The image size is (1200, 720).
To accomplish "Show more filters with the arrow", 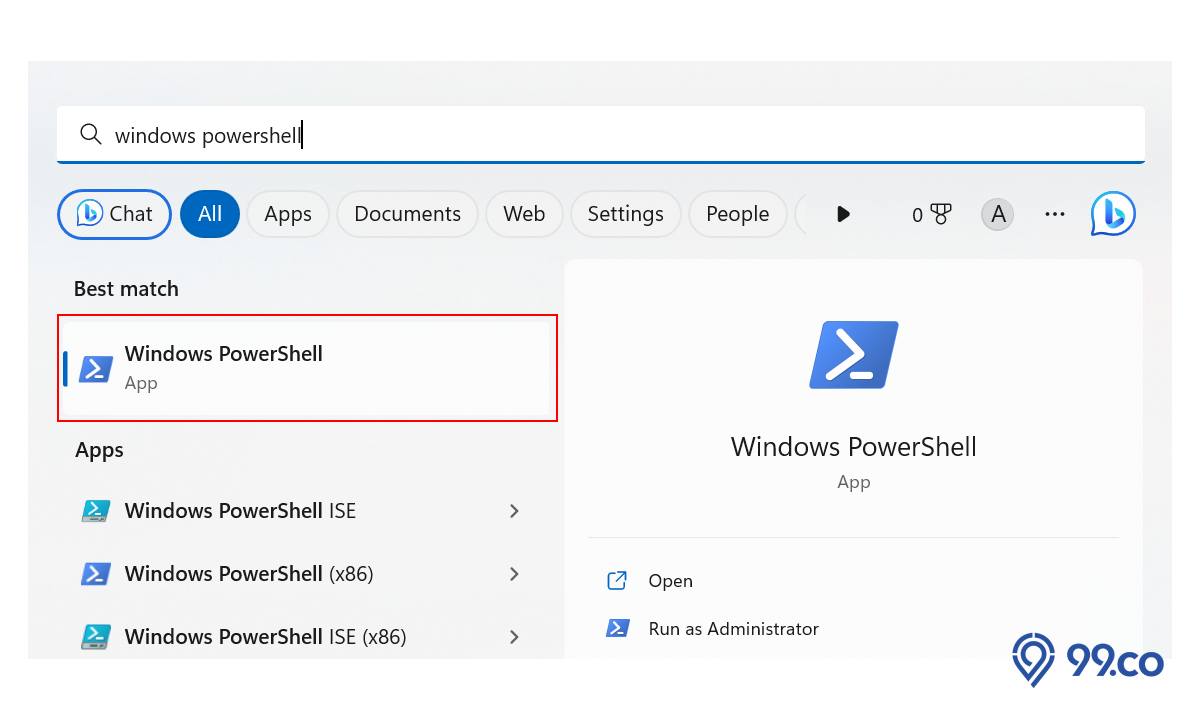I will [x=843, y=214].
